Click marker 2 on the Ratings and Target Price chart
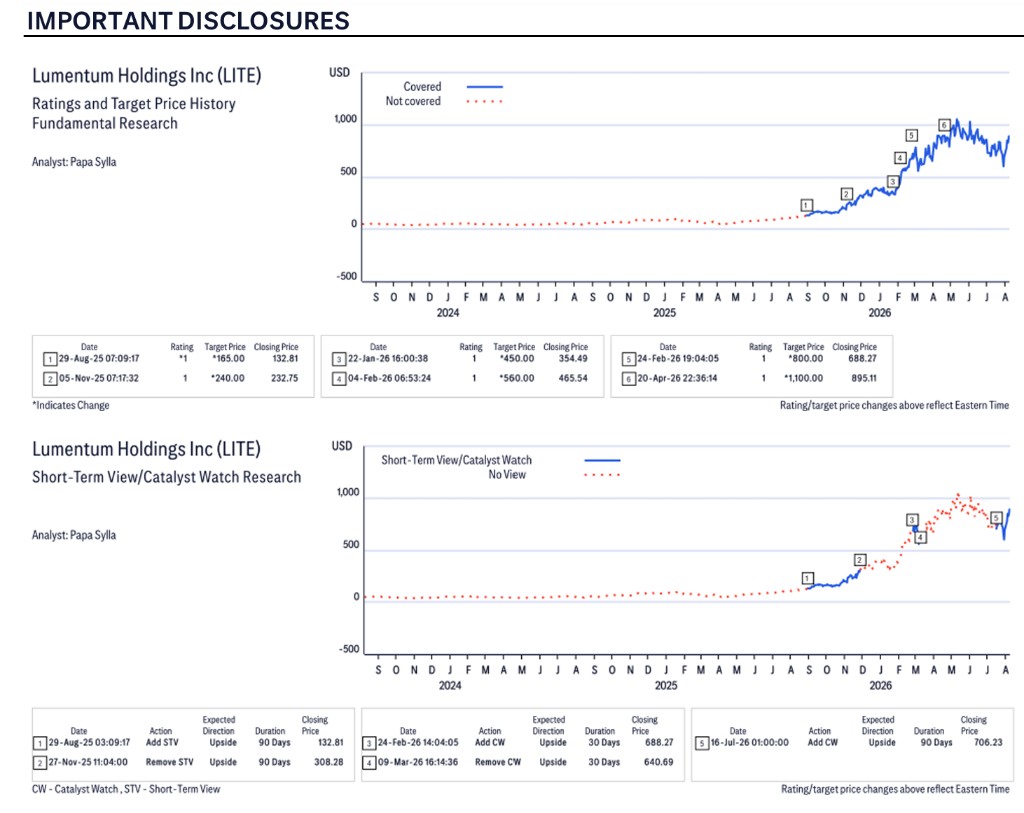1024x813 pixels. (846, 194)
